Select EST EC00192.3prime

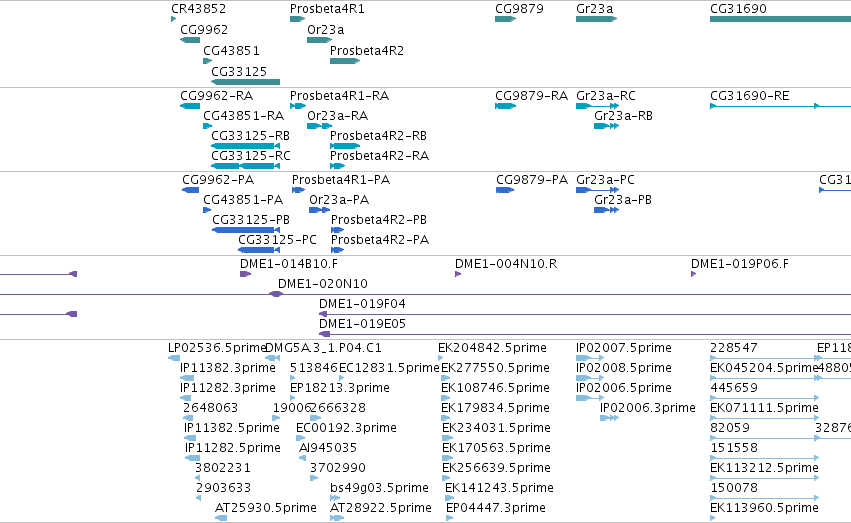pyautogui.click(x=346, y=429)
